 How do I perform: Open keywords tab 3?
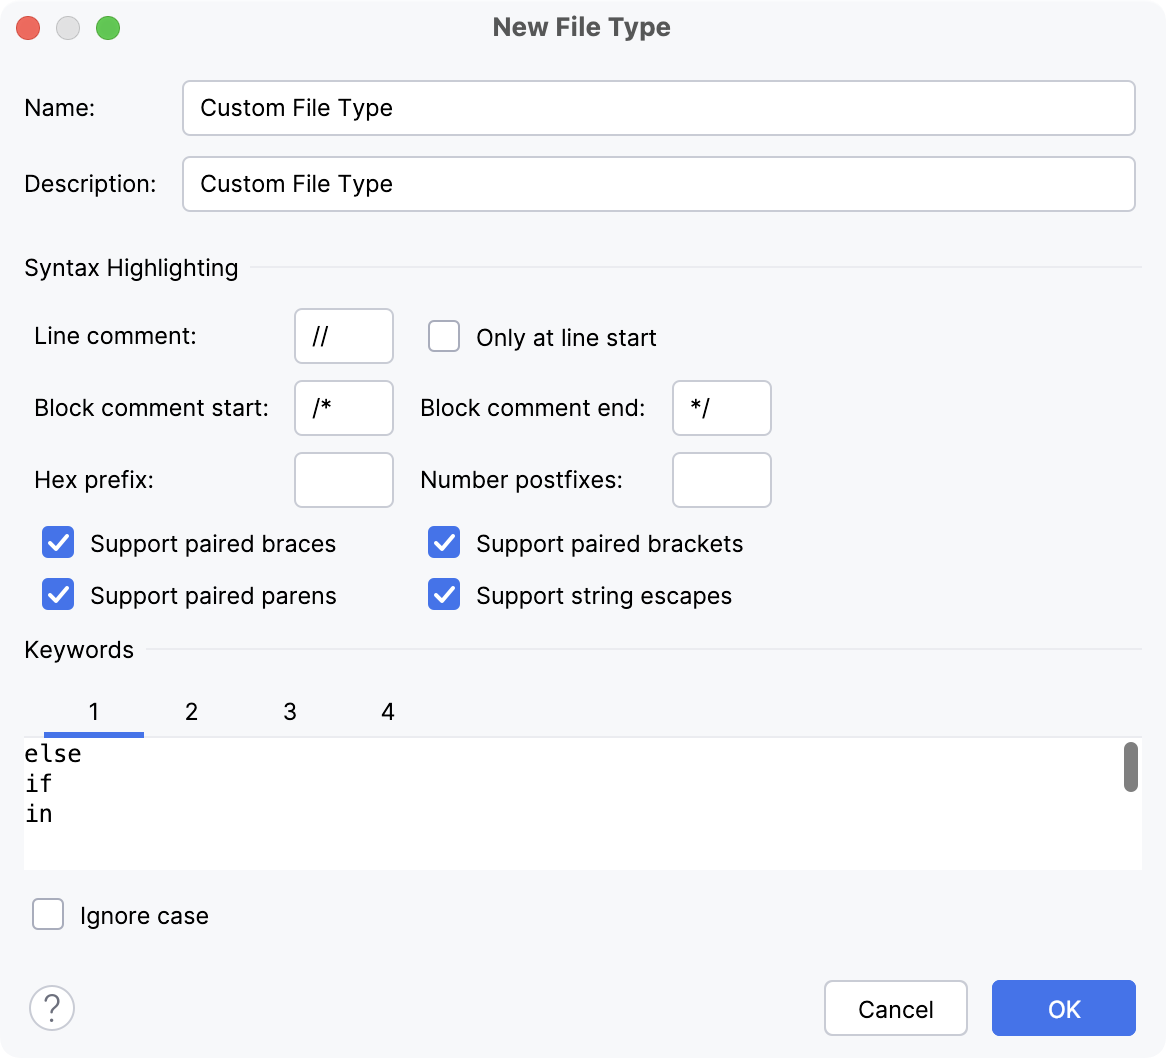coord(289,712)
